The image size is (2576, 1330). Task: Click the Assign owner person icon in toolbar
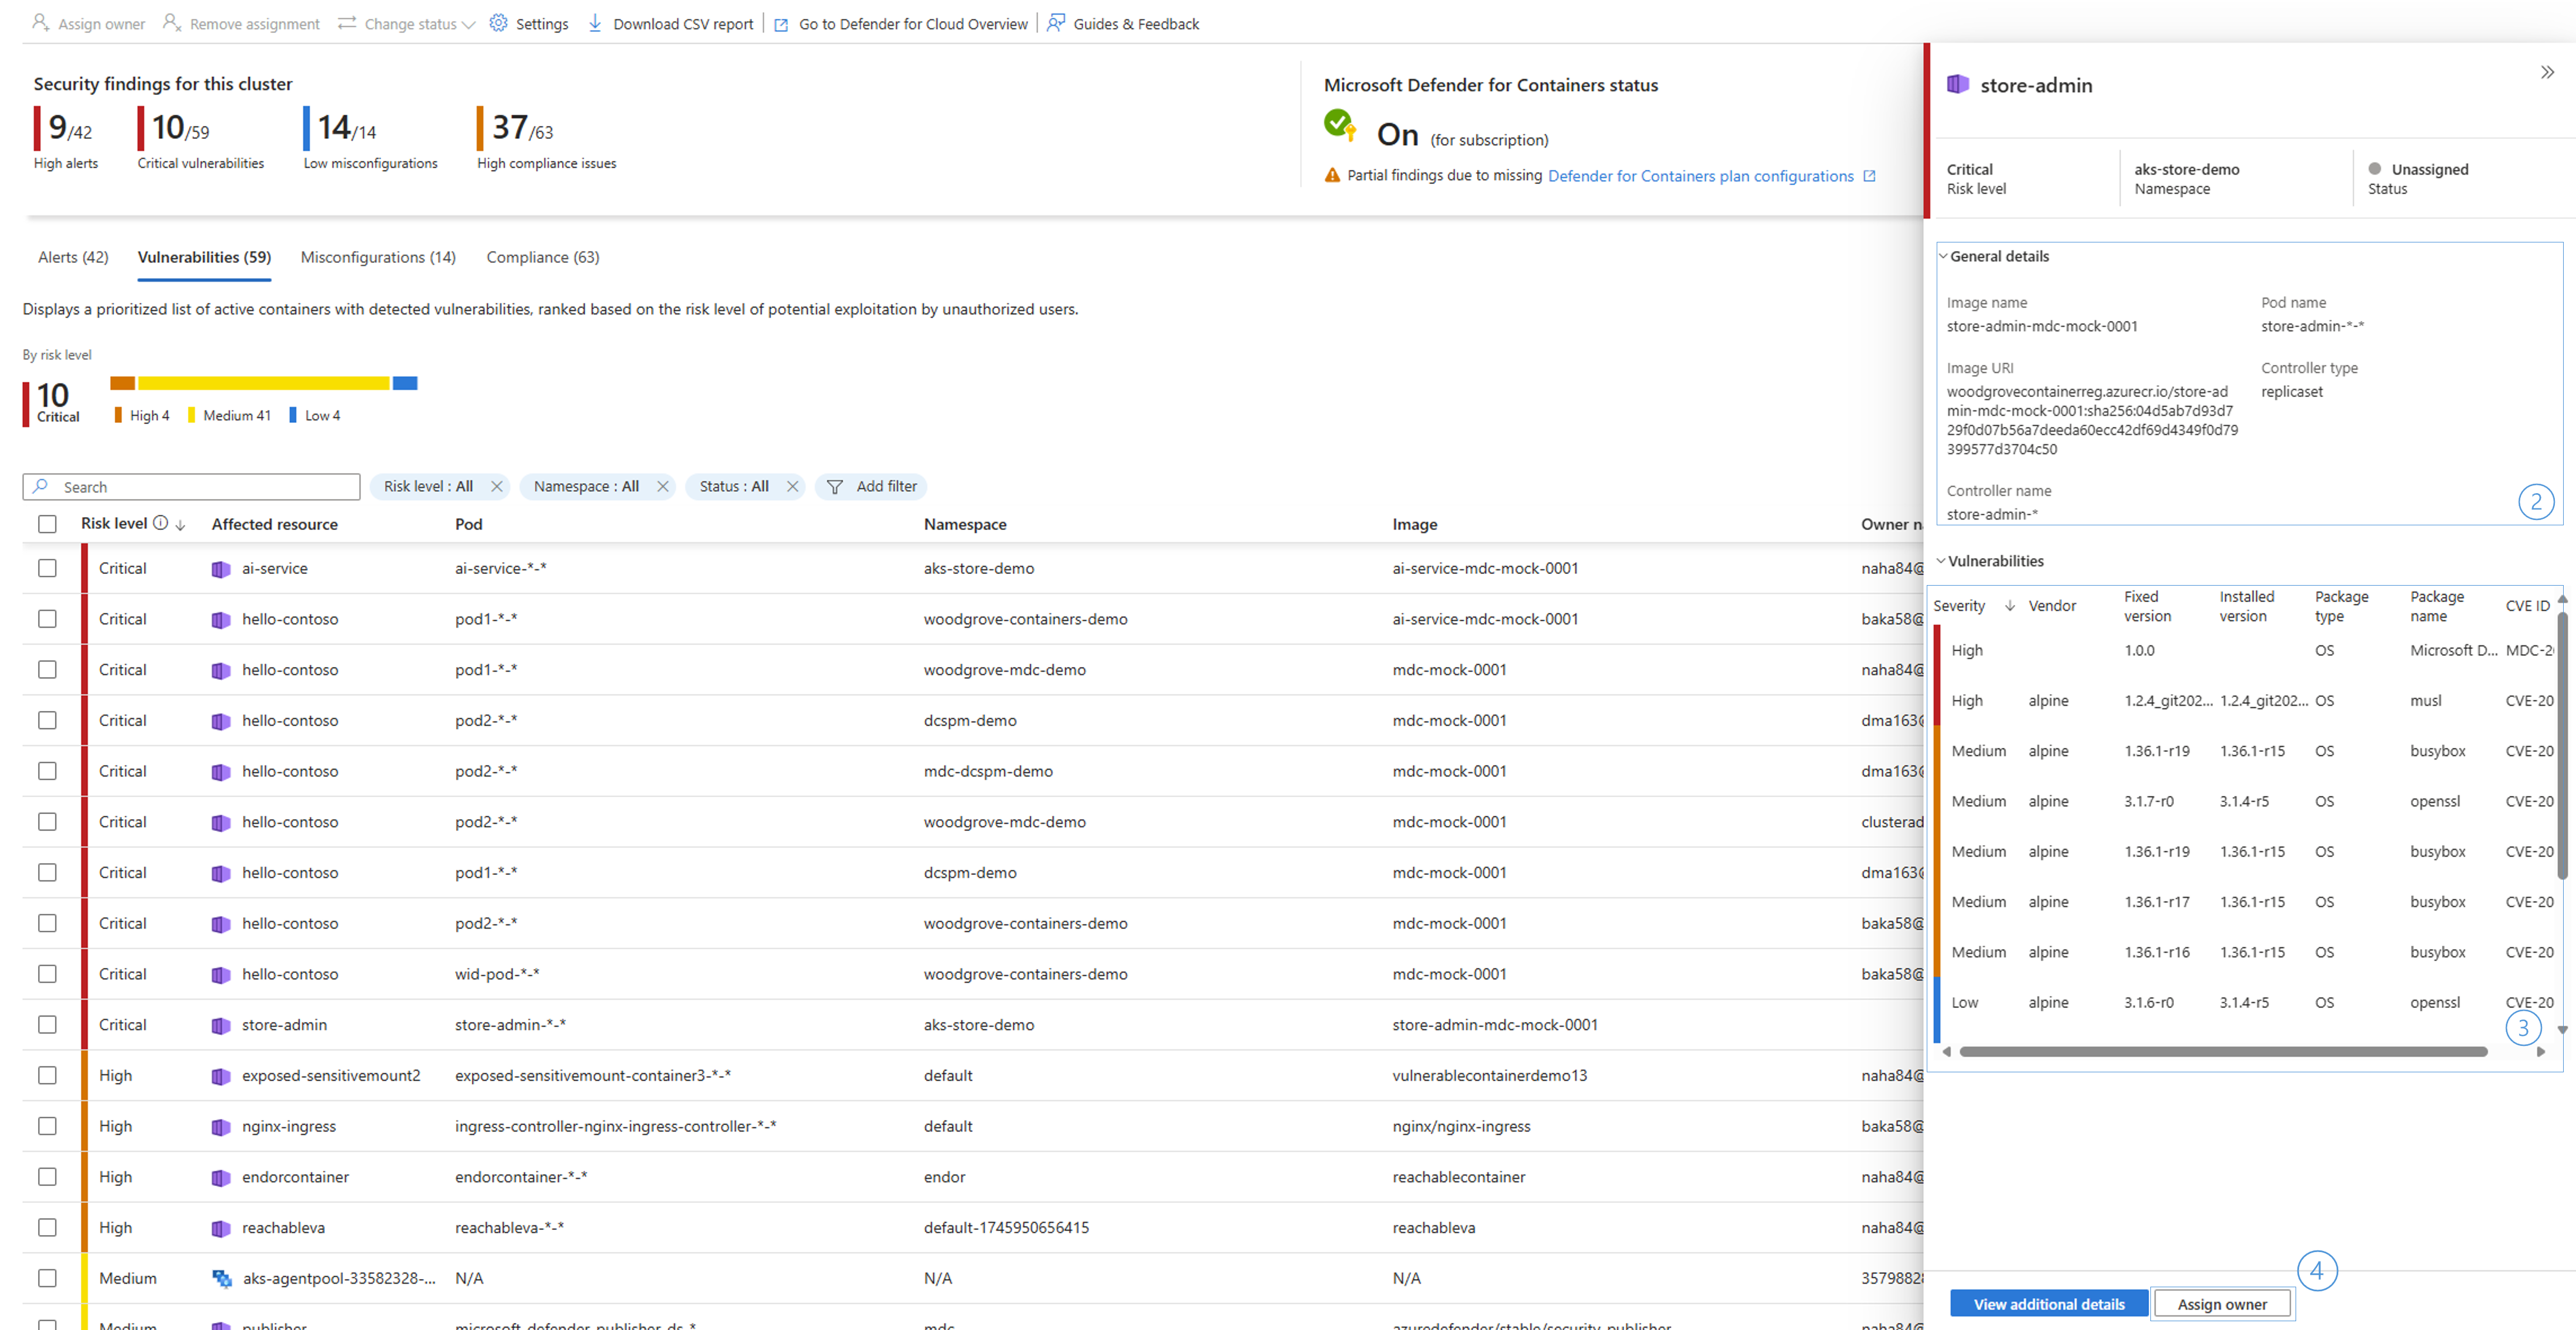(x=40, y=22)
